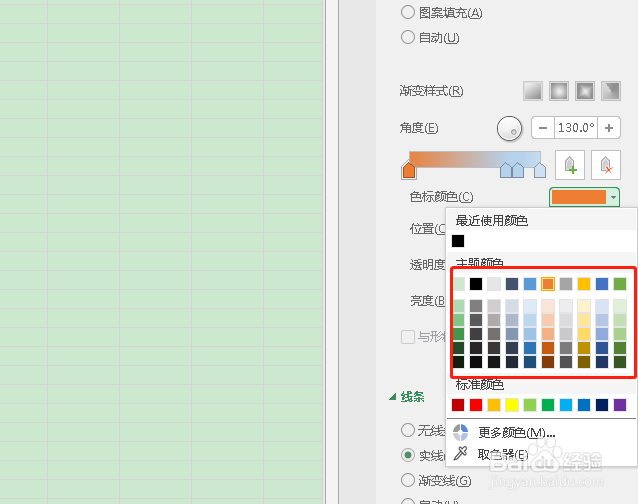Open the 色标颜色 color dropdown
Screen dimensions: 638x504
pos(584,197)
